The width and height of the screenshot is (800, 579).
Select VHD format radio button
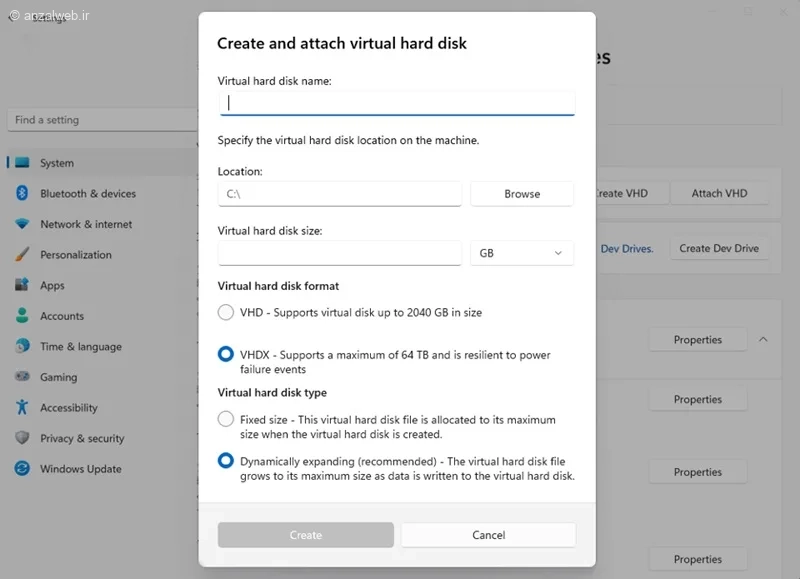pos(226,312)
